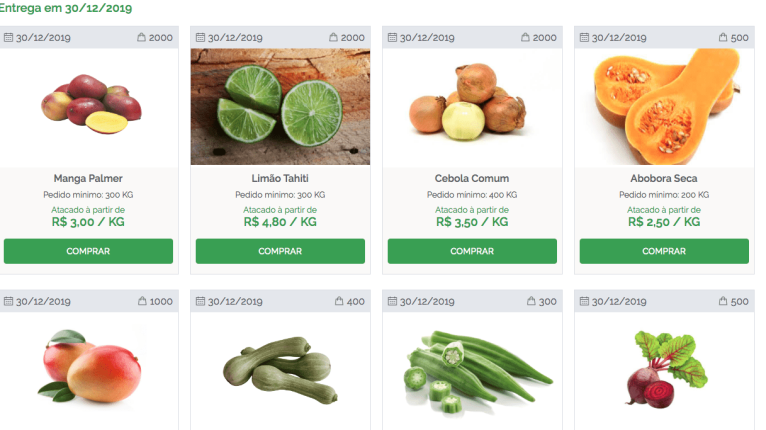Buy Cebola Comum with COMPRAR button

[x=472, y=251]
